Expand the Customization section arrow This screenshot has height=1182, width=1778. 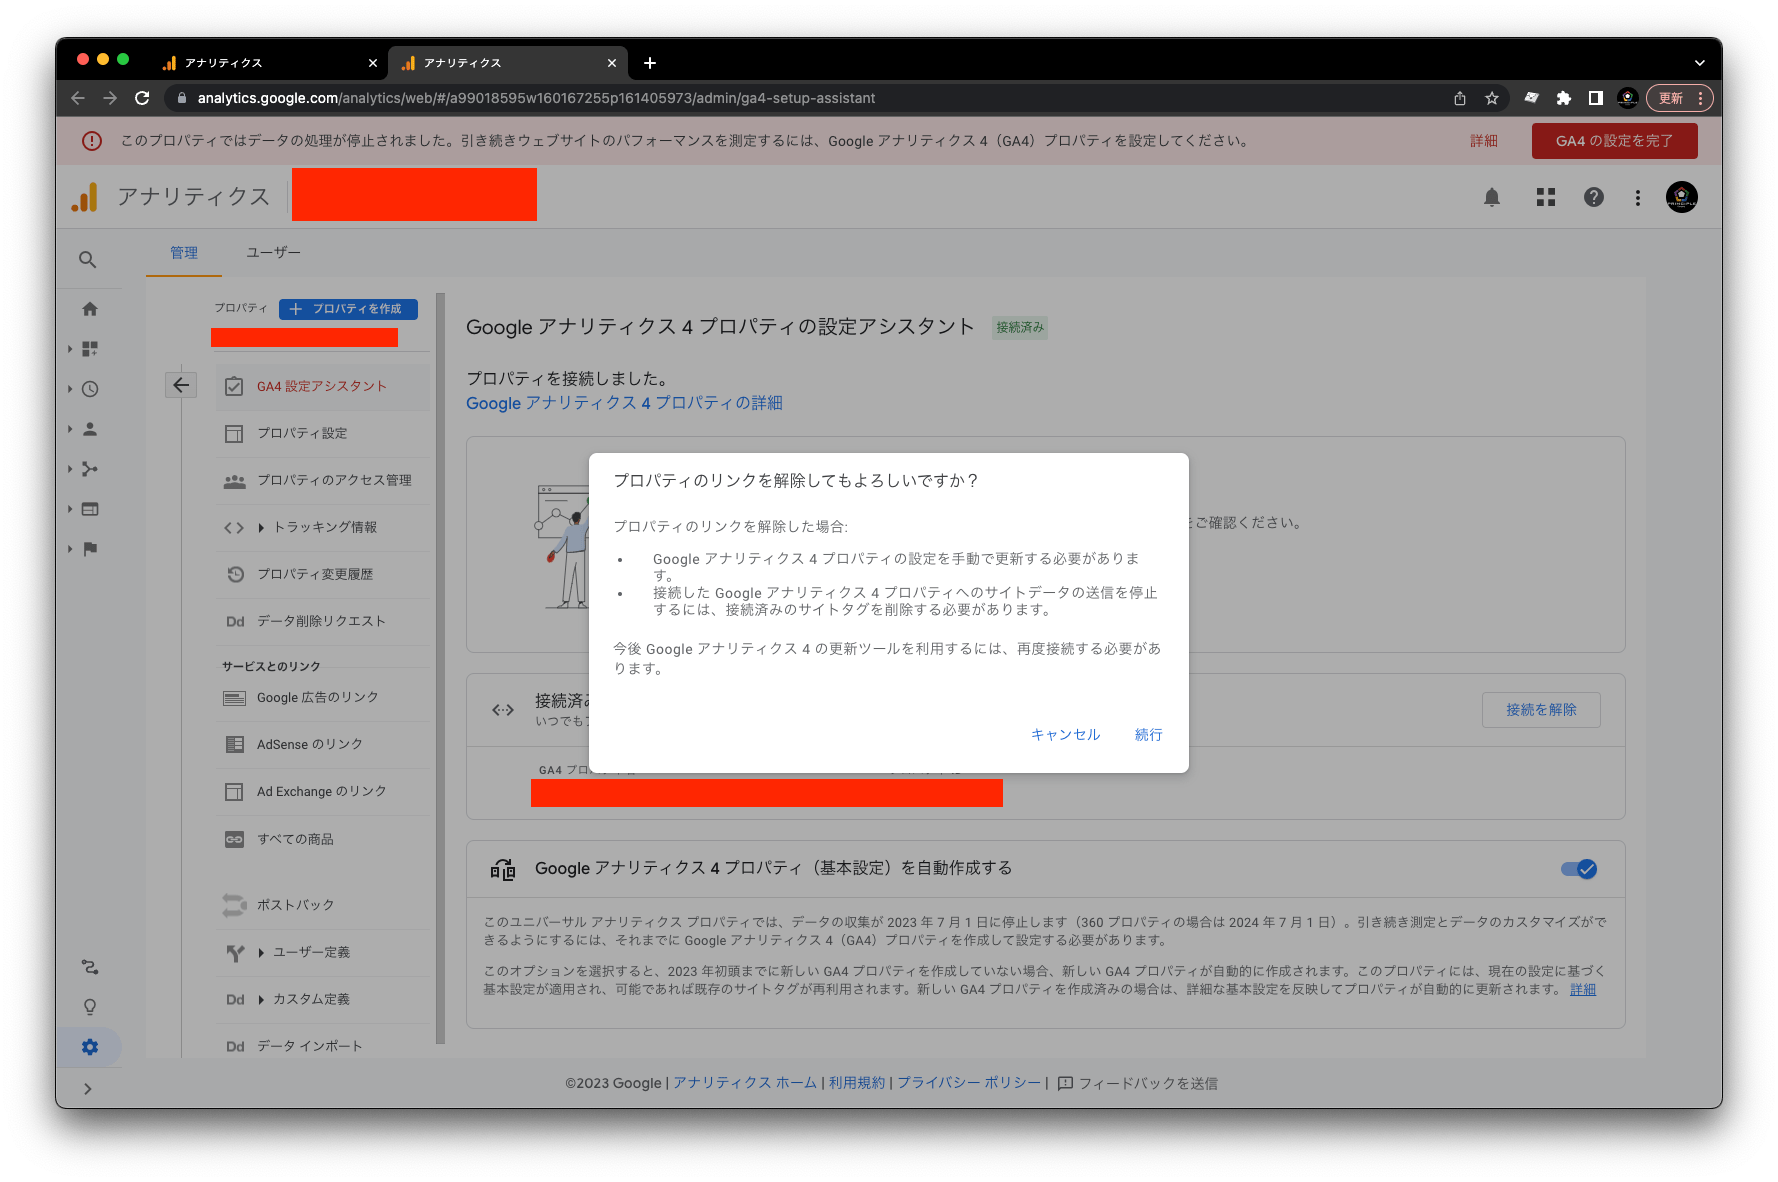pyautogui.click(x=70, y=349)
